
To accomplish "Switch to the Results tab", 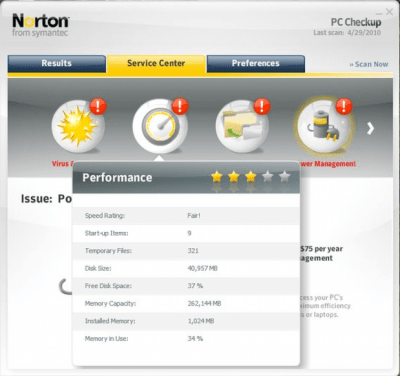I will click(x=57, y=63).
